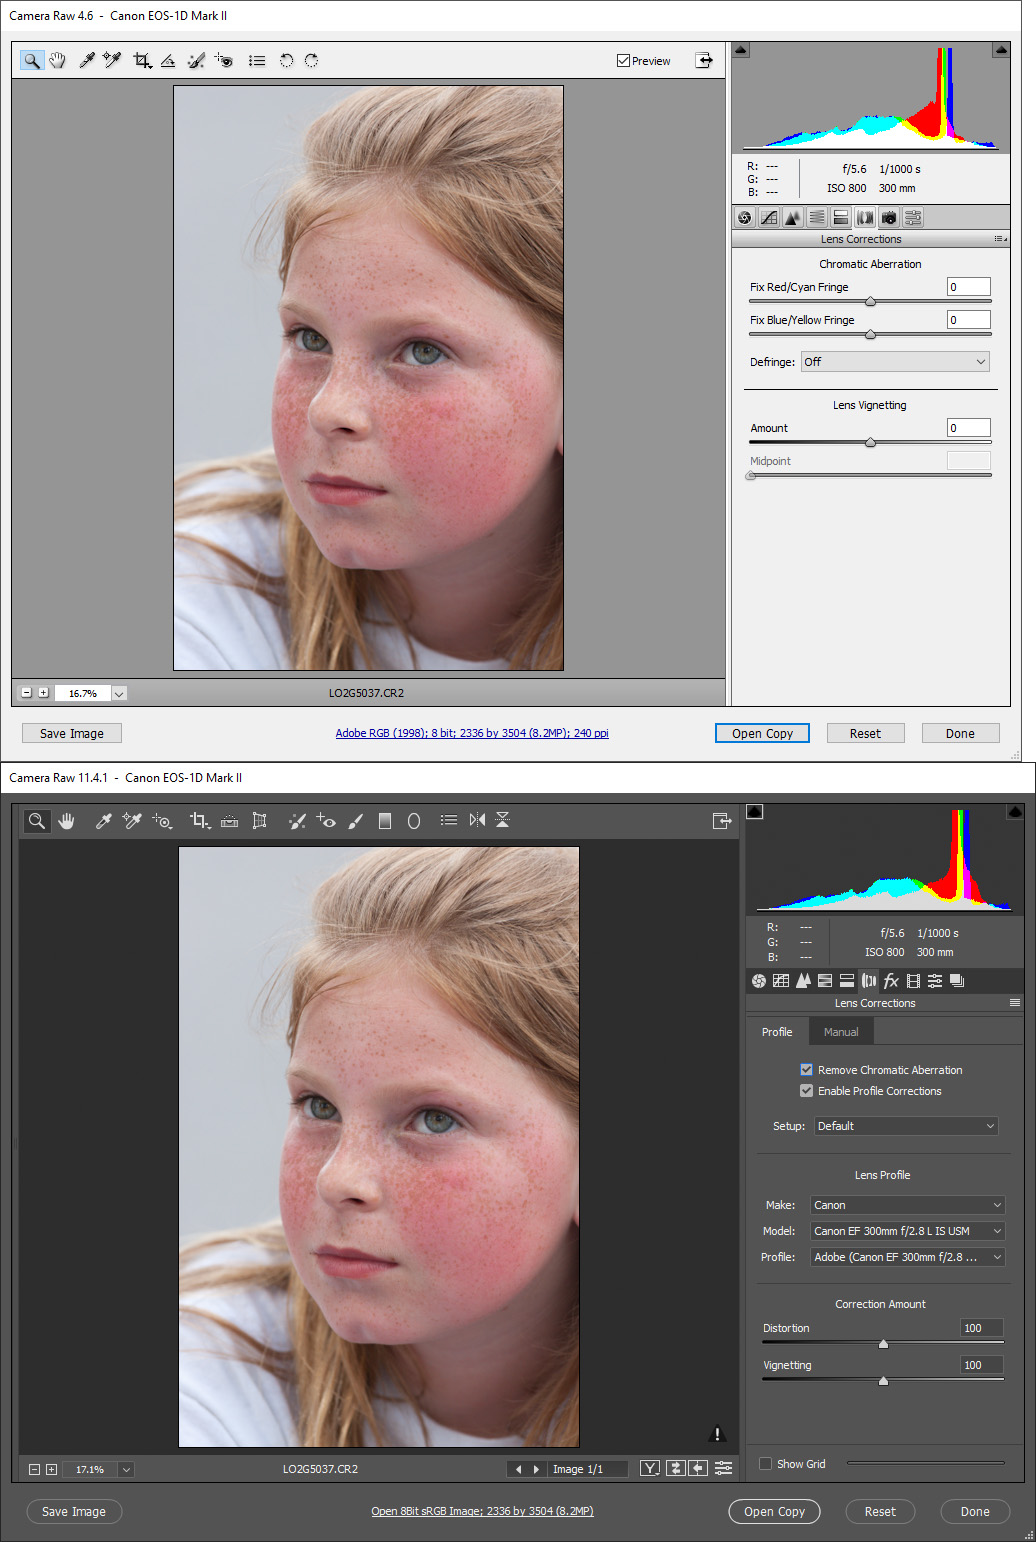Select the Zoom tool in Camera Raw 4.6

[x=32, y=60]
